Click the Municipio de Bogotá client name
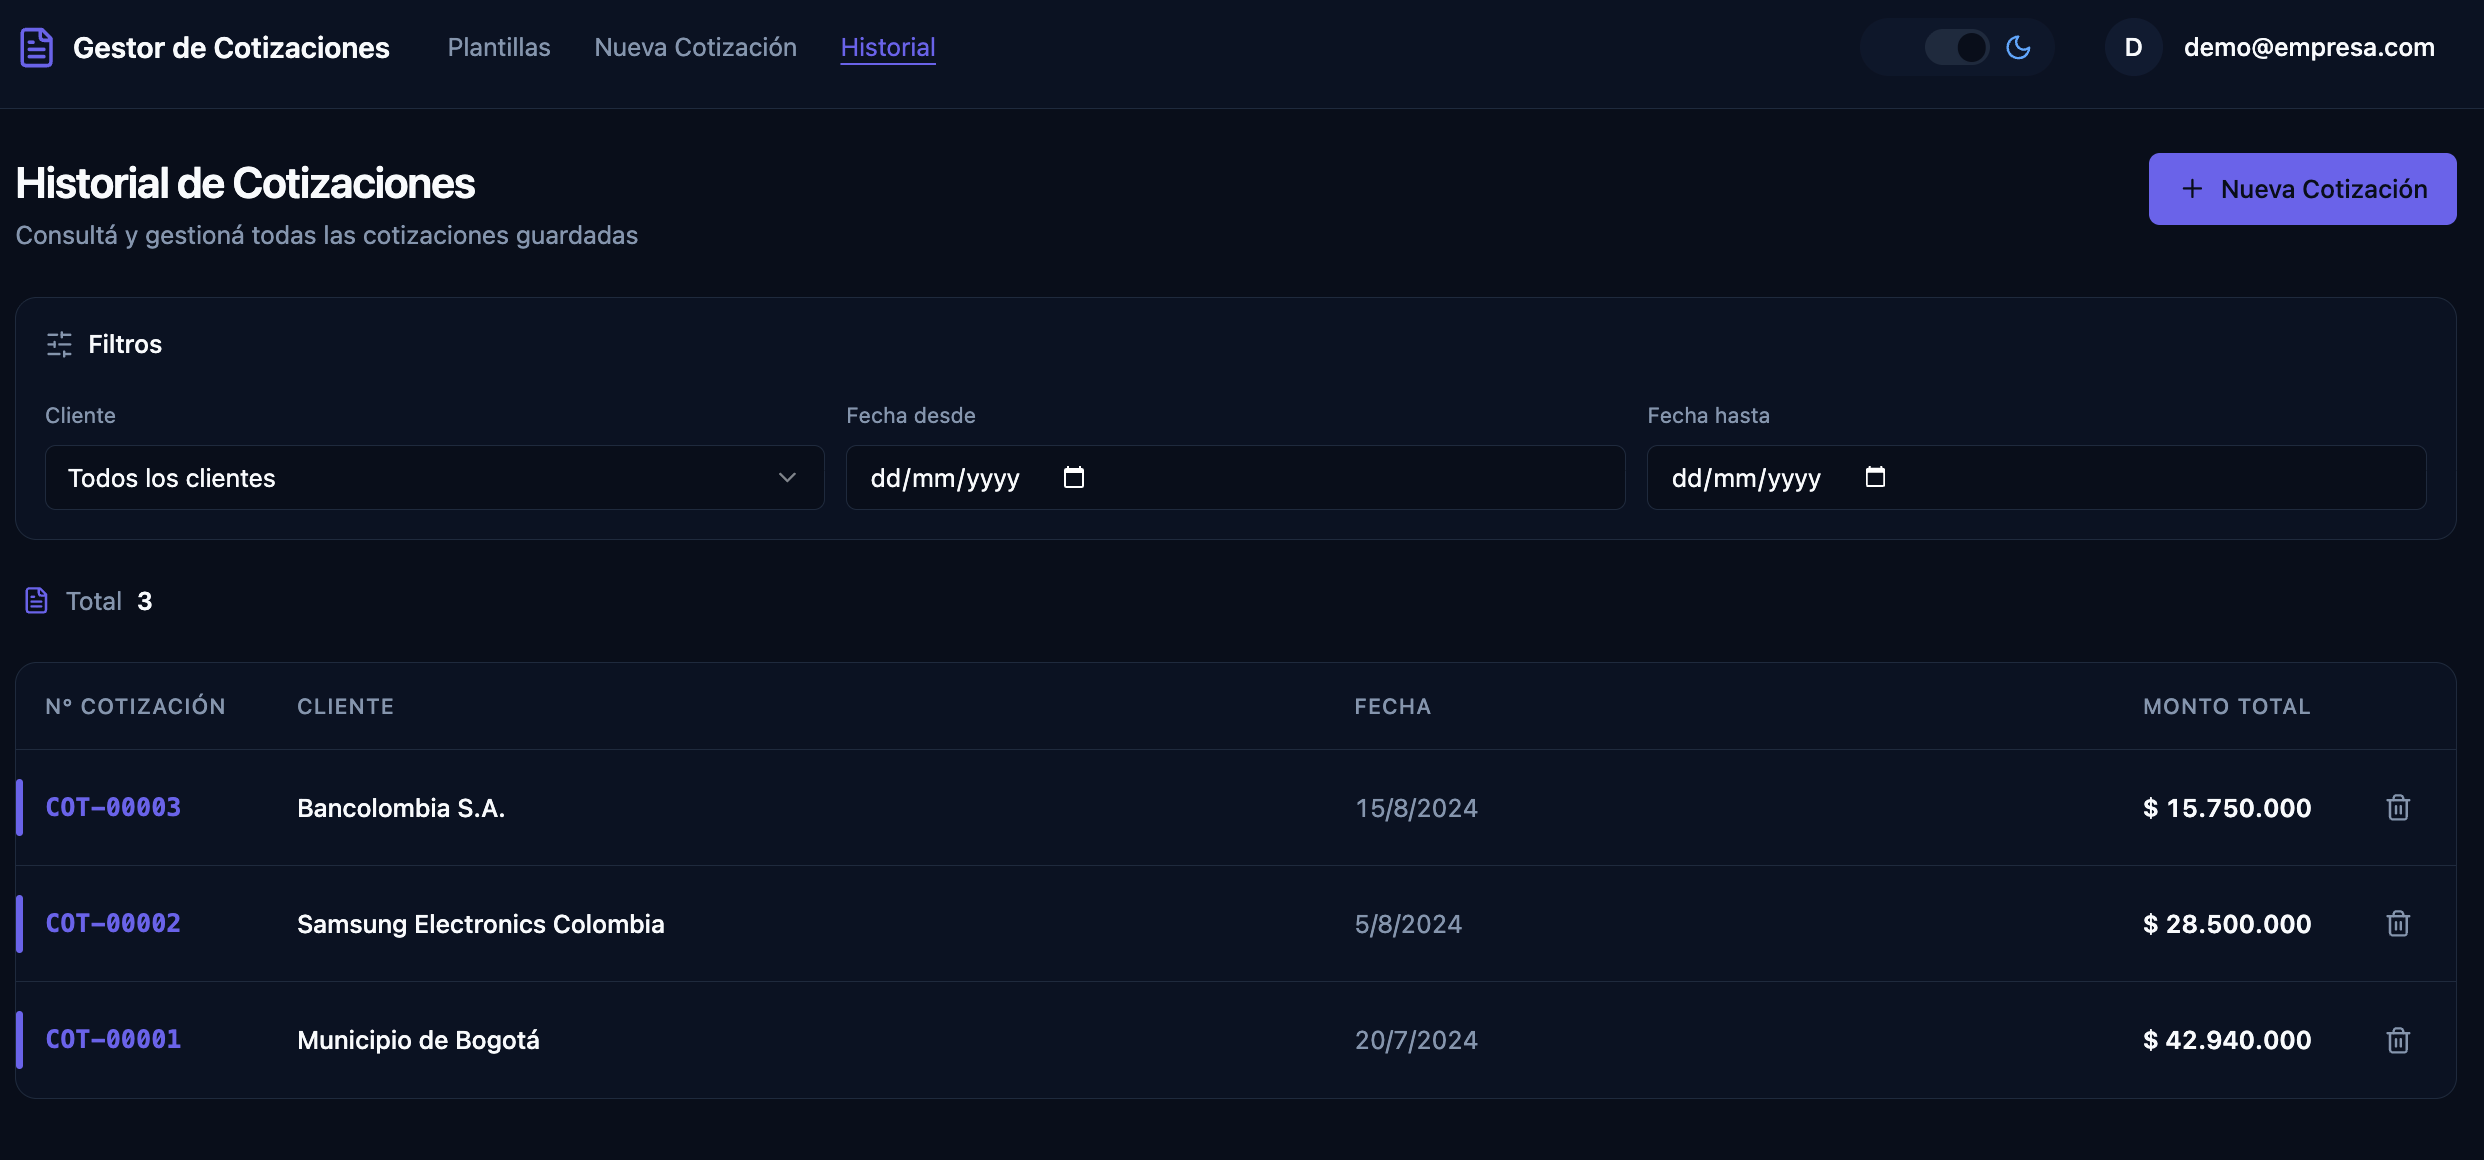Image resolution: width=2484 pixels, height=1160 pixels. (418, 1040)
